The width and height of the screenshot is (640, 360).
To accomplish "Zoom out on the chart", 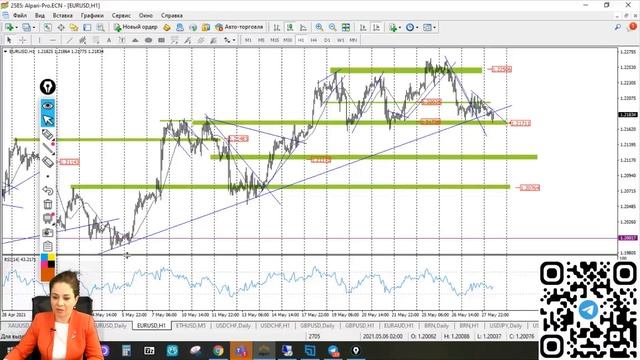I will [333, 27].
